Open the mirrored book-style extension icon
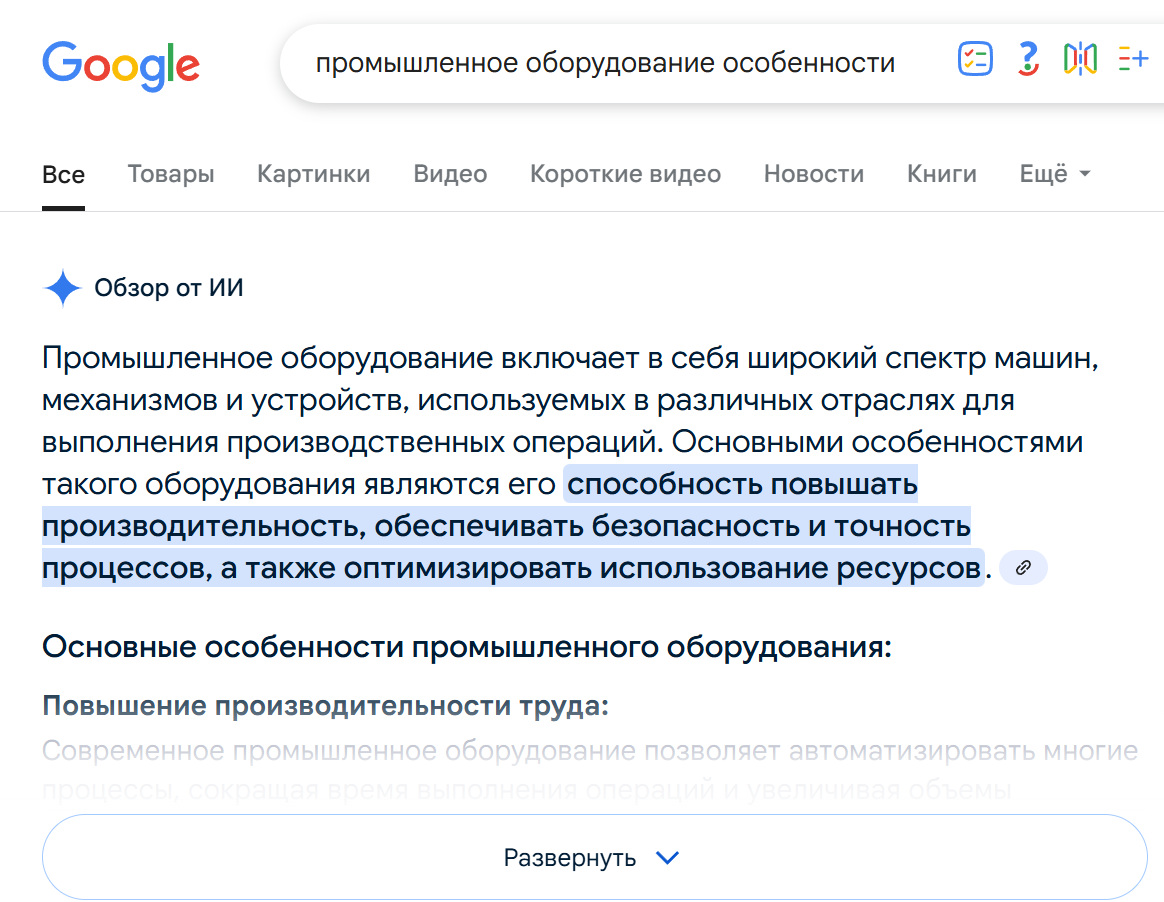The height and width of the screenshot is (902, 1164). click(x=1080, y=59)
